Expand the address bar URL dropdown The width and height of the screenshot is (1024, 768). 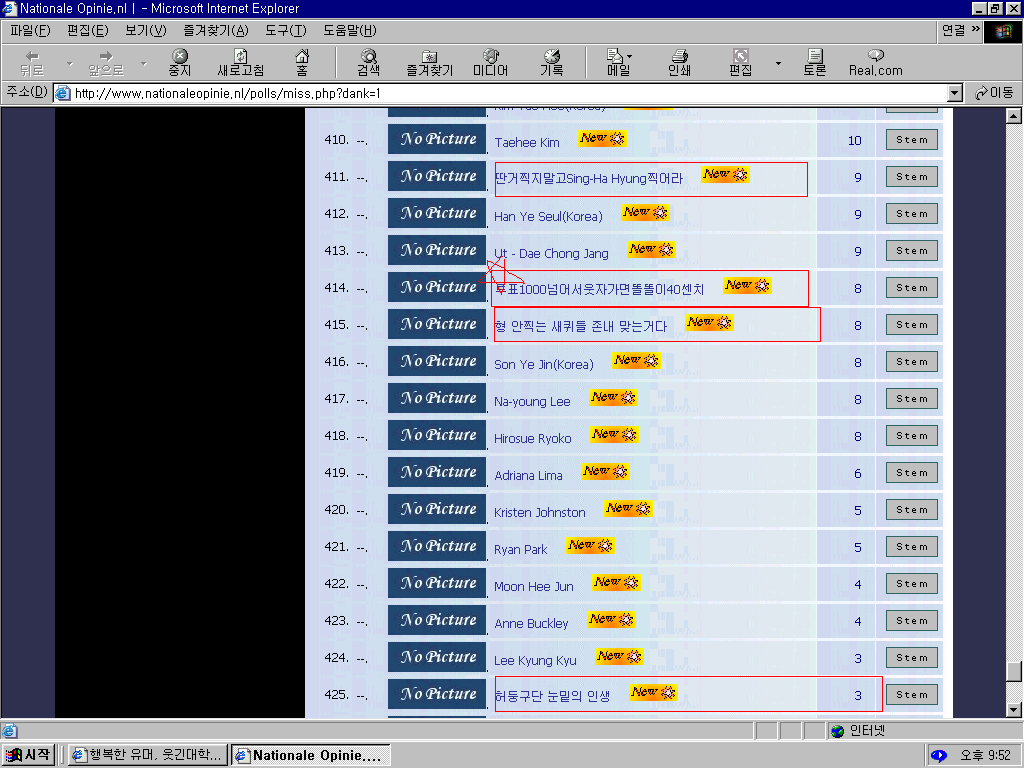click(955, 93)
